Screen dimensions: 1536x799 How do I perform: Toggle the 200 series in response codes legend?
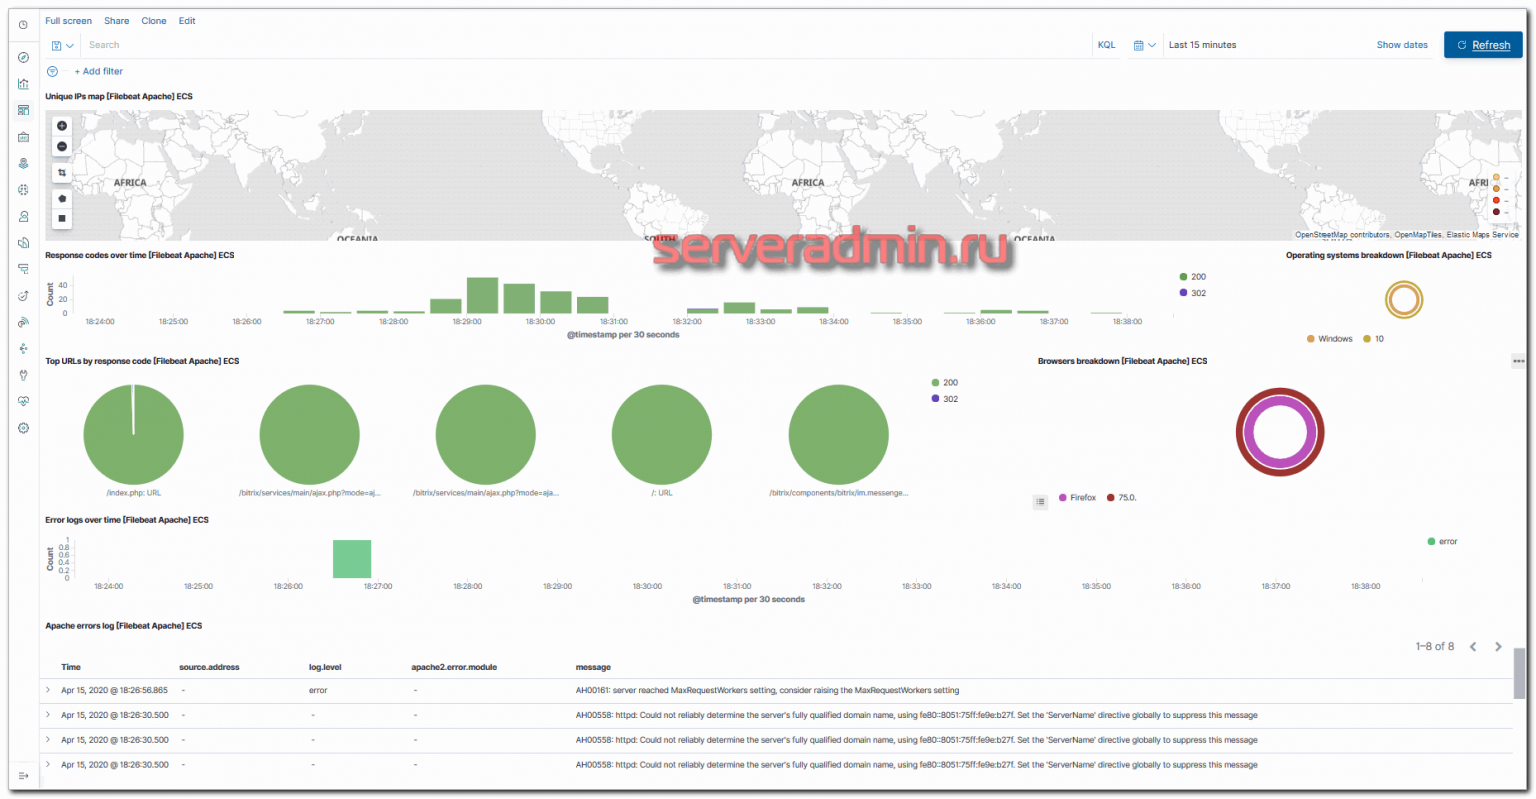[x=1198, y=277]
